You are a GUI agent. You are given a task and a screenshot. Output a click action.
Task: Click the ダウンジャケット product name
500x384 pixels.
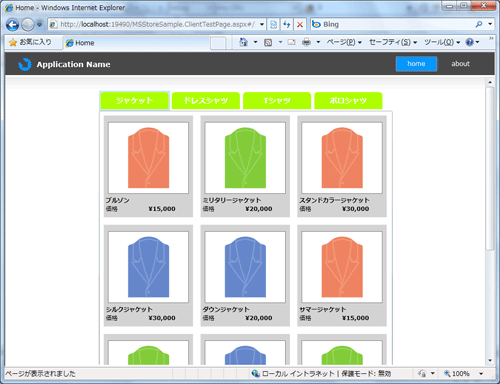point(226,310)
